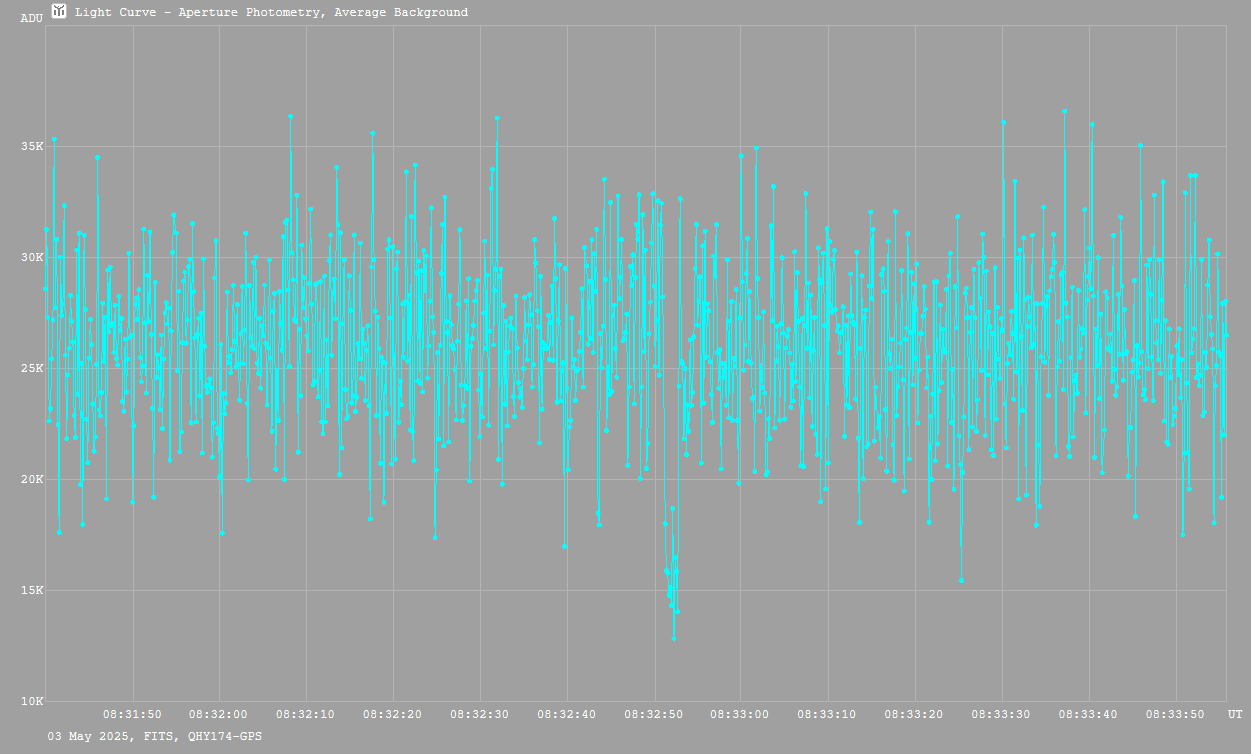This screenshot has height=754, width=1251.
Task: Click the 20K value on the Y axis
Action: (x=33, y=480)
